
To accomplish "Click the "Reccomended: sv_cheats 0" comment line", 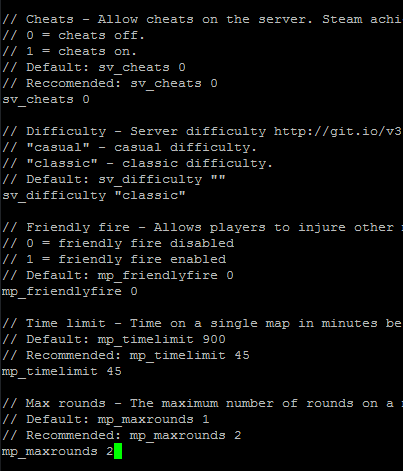I will [110, 83].
